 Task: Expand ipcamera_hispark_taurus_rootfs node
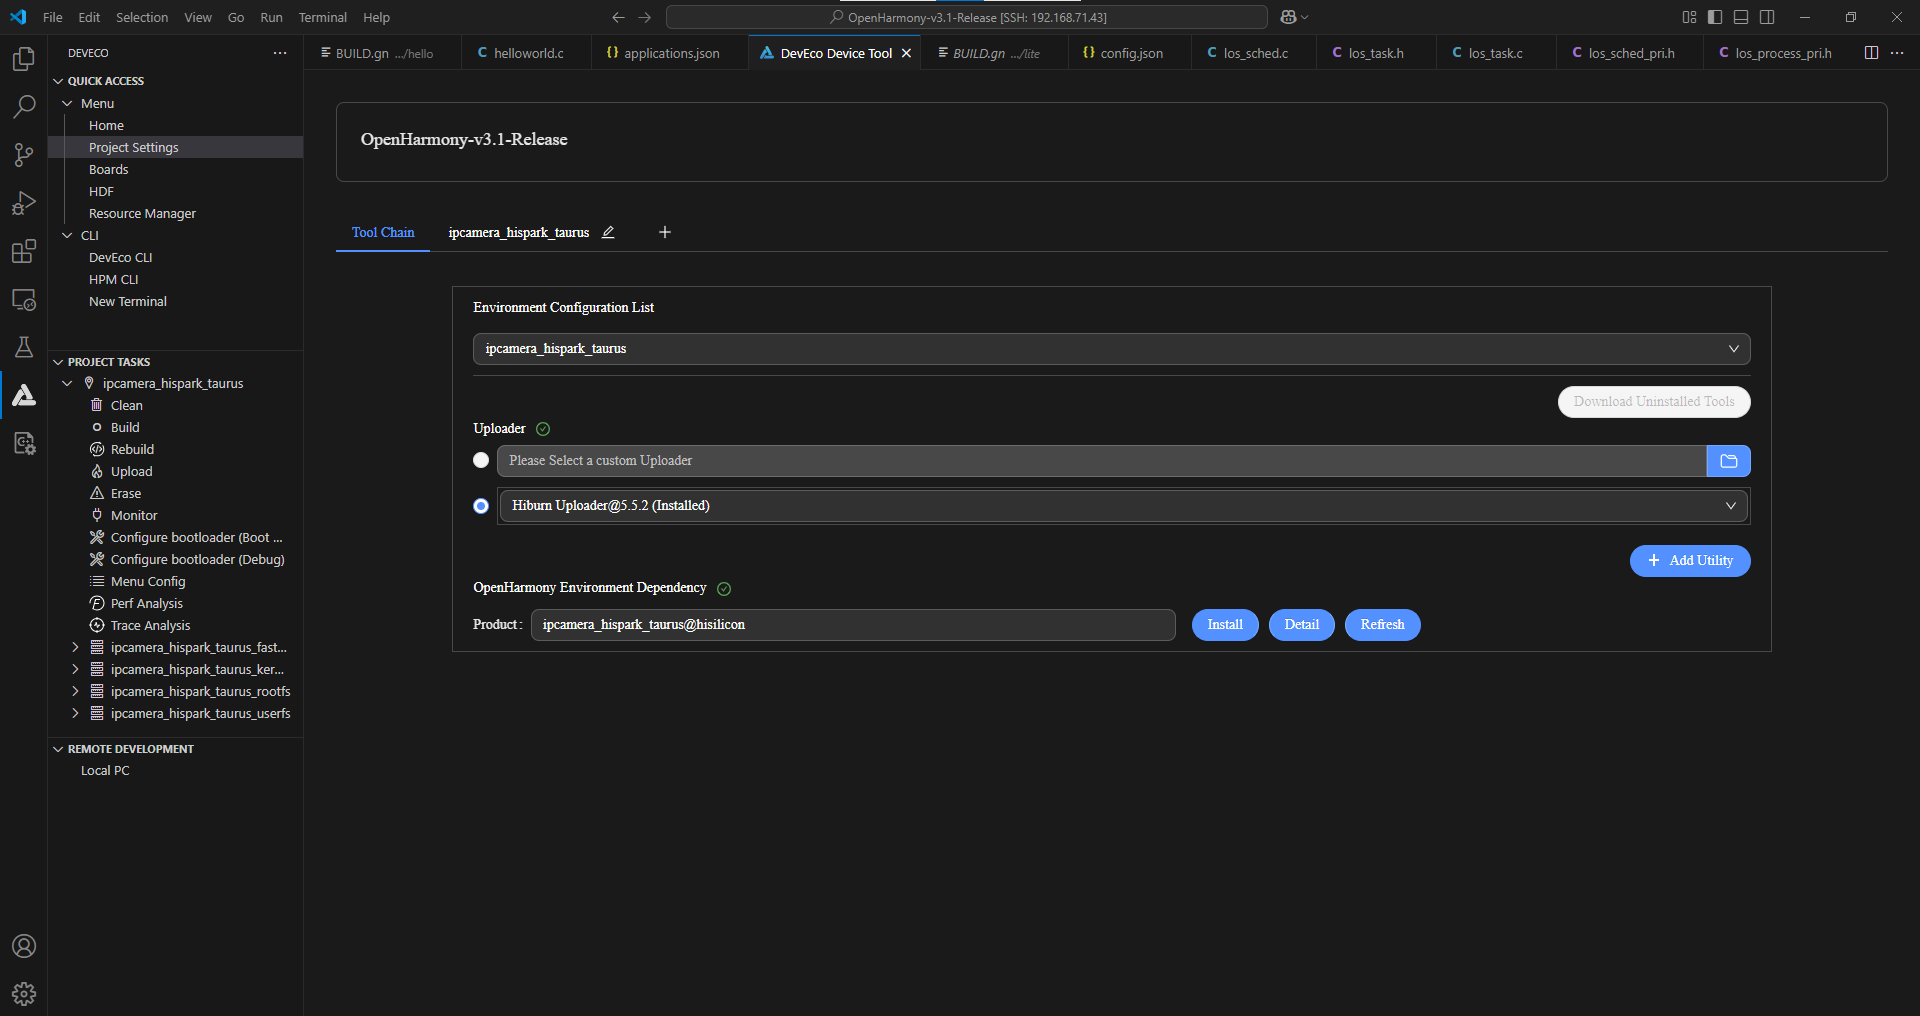(x=75, y=691)
